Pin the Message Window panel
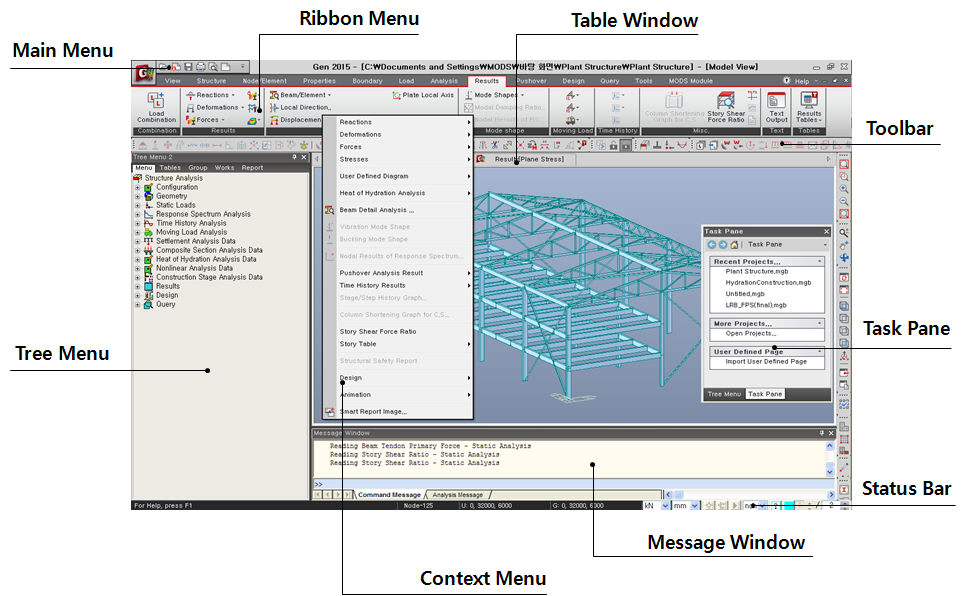This screenshot has height=596, width=965. [x=821, y=433]
